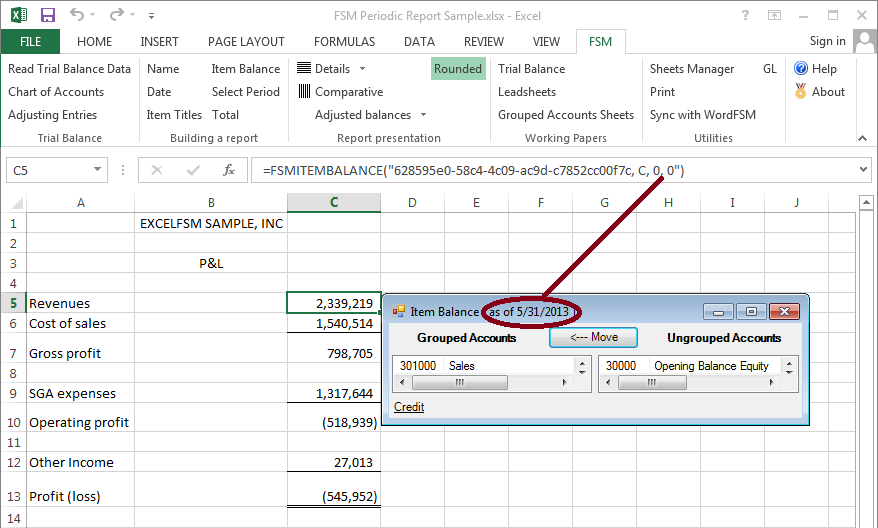Image resolution: width=878 pixels, height=528 pixels.
Task: Collapse the ribbon with chevron arrow
Action: click(862, 138)
